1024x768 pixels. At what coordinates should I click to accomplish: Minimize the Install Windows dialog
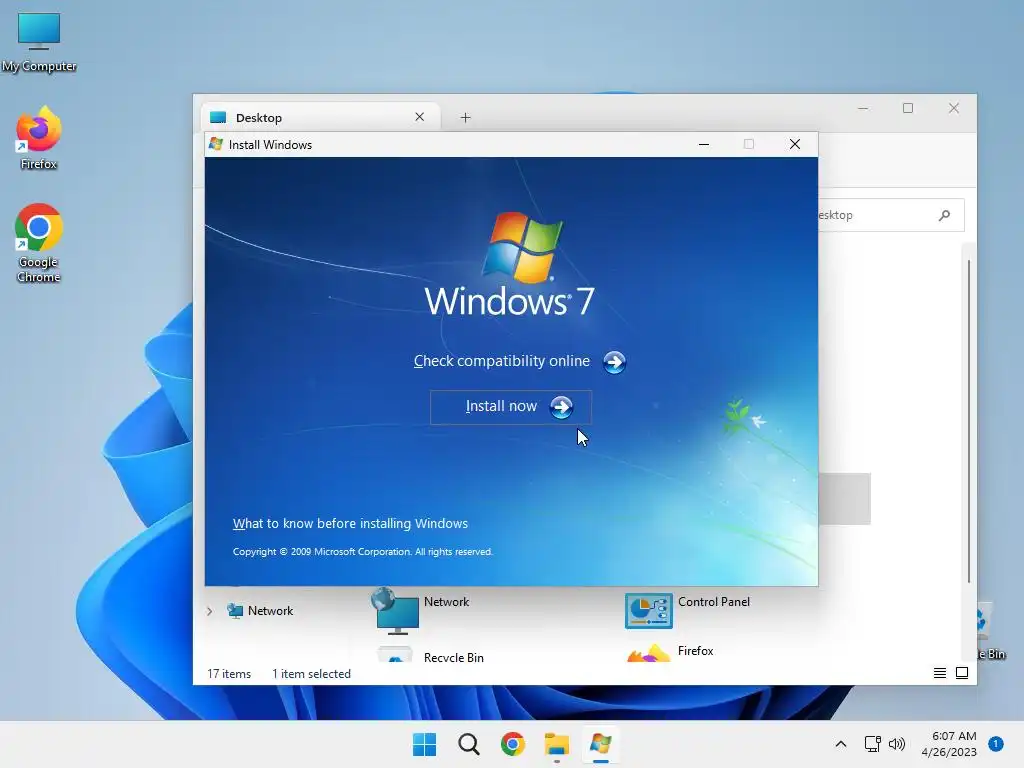(704, 144)
